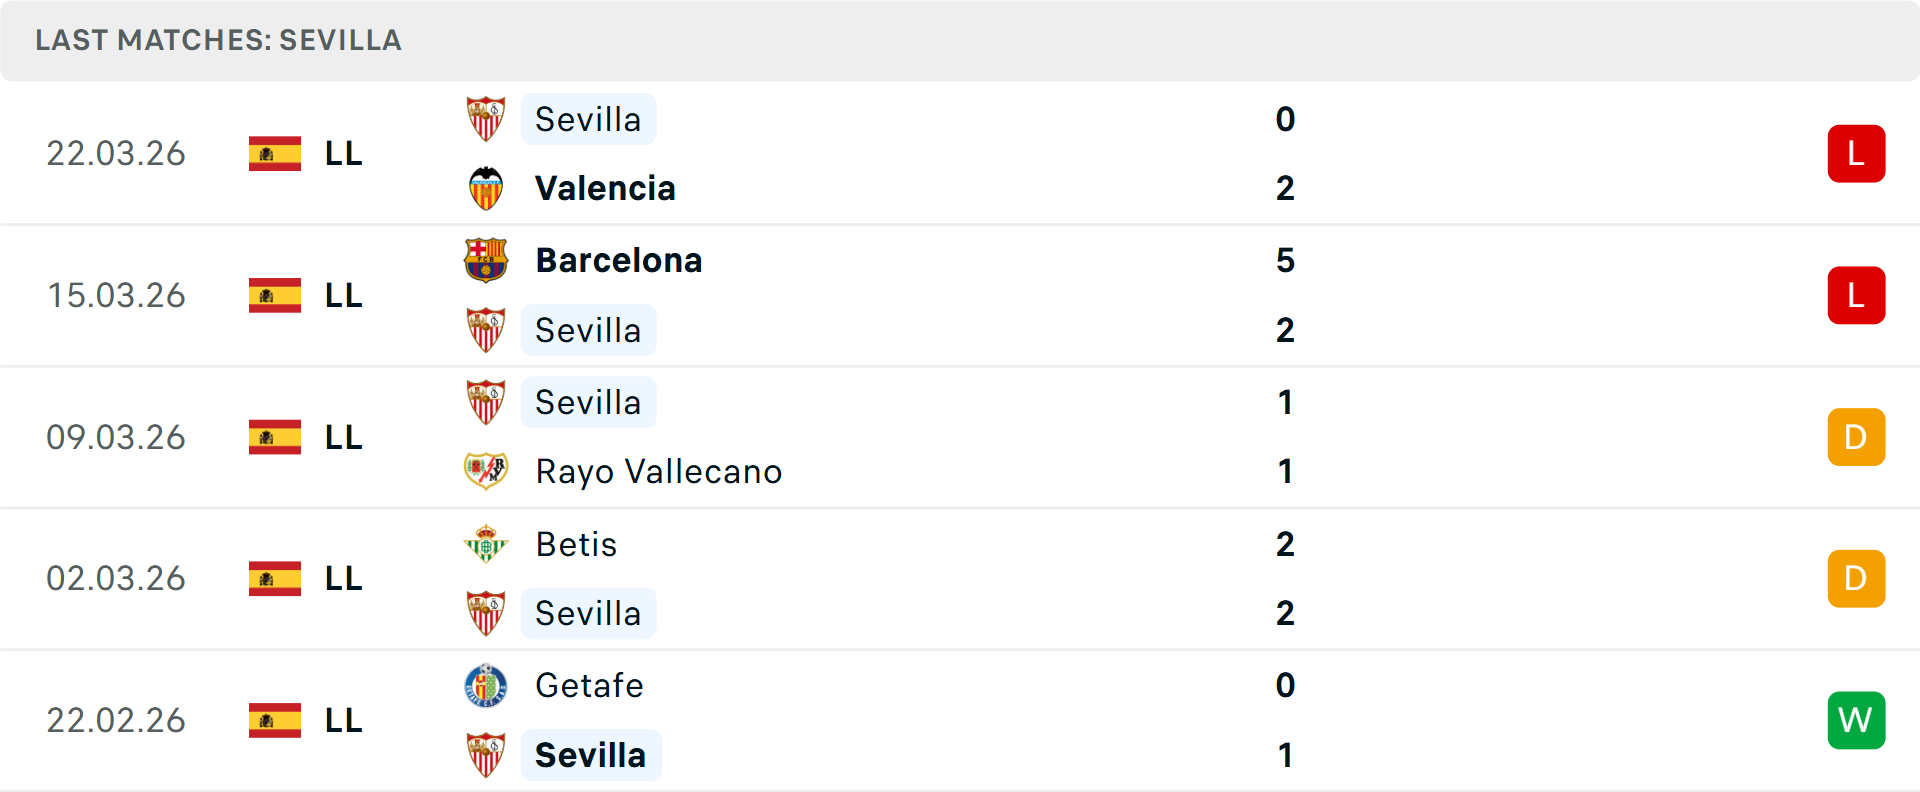Viewport: 1920px width, 792px height.
Task: Click the red L result indicator on 22.03.26
Action: (1856, 153)
